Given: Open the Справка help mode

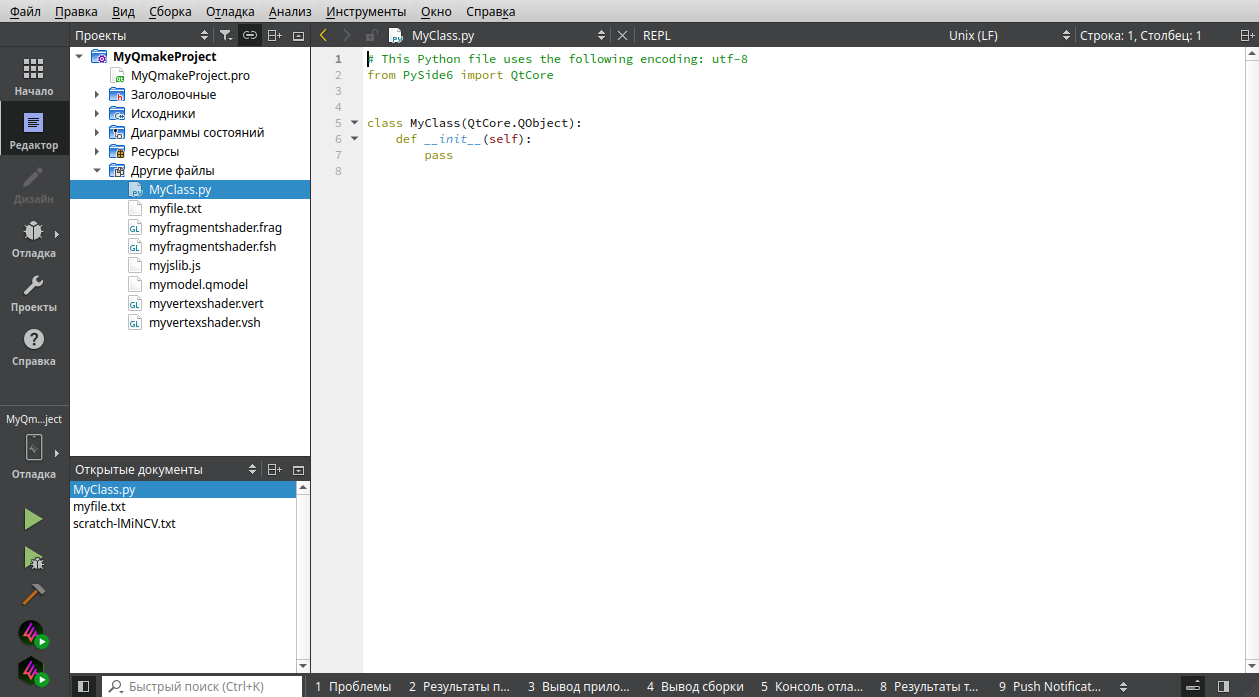Looking at the screenshot, I should tap(33, 347).
